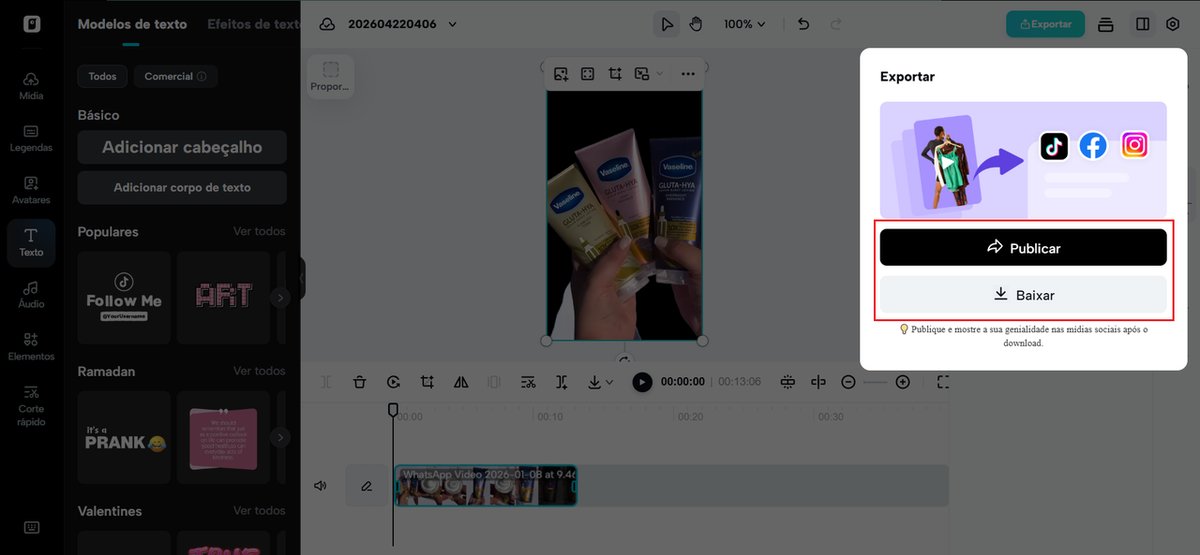Click the add image icon above the video
This screenshot has width=1200, height=555.
click(561, 73)
